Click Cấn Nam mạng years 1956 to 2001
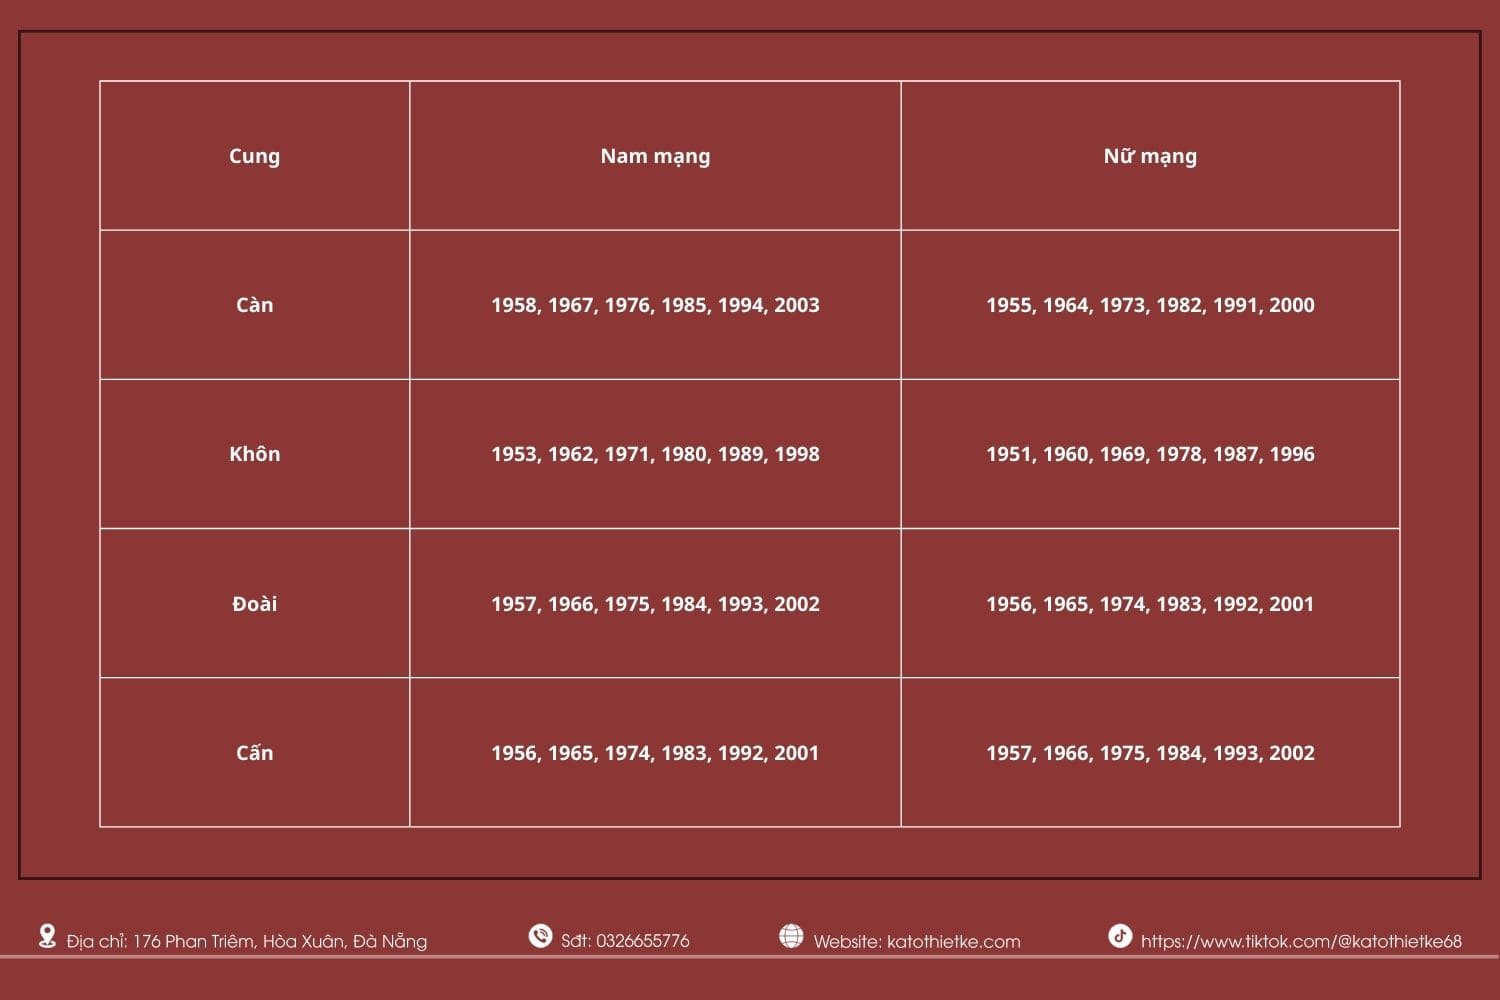Viewport: 1500px width, 1000px height. [x=655, y=753]
